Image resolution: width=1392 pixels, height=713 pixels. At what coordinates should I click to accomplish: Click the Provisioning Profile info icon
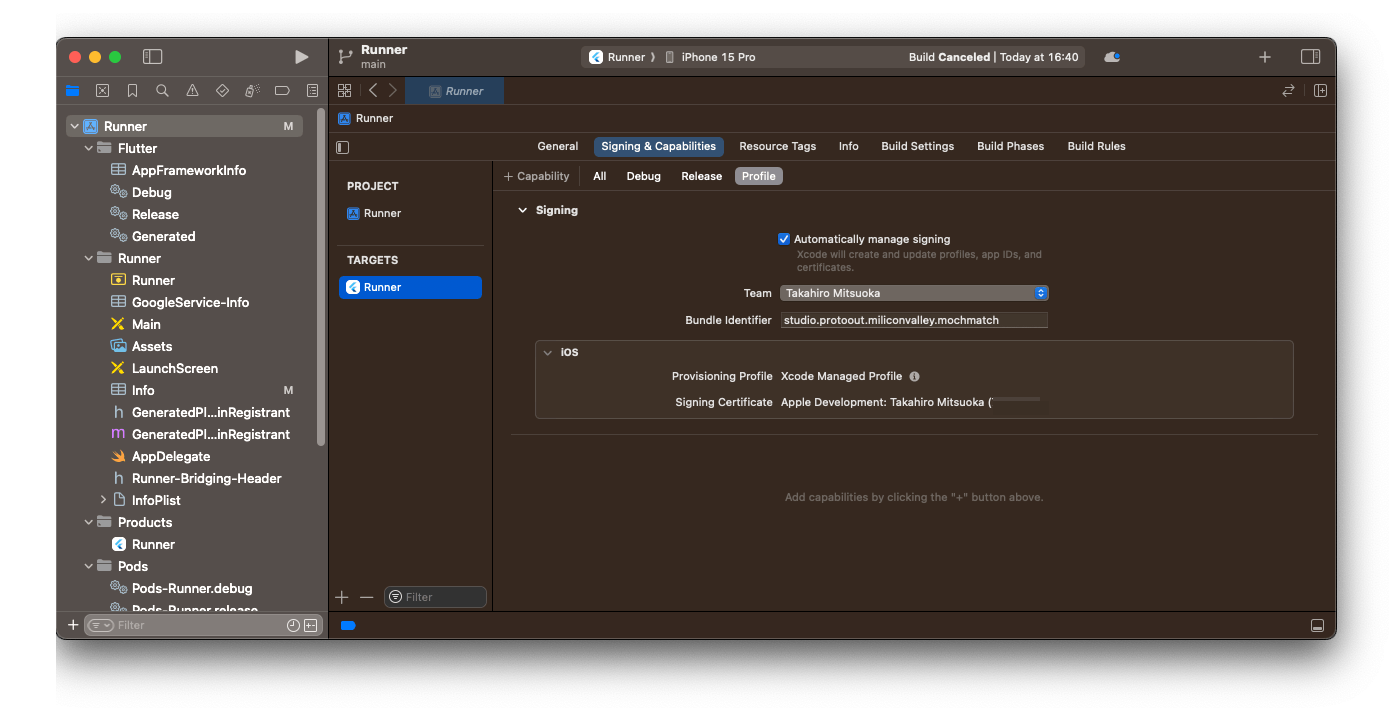coord(914,376)
